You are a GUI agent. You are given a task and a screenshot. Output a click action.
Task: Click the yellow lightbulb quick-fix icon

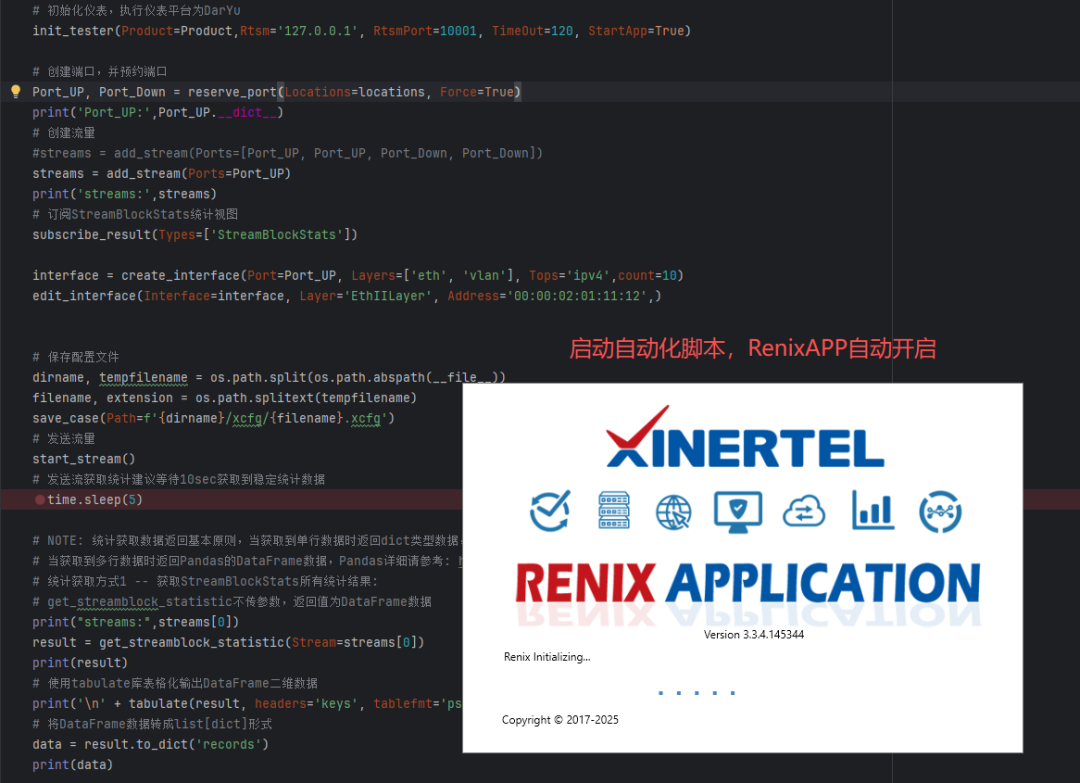(x=15, y=92)
